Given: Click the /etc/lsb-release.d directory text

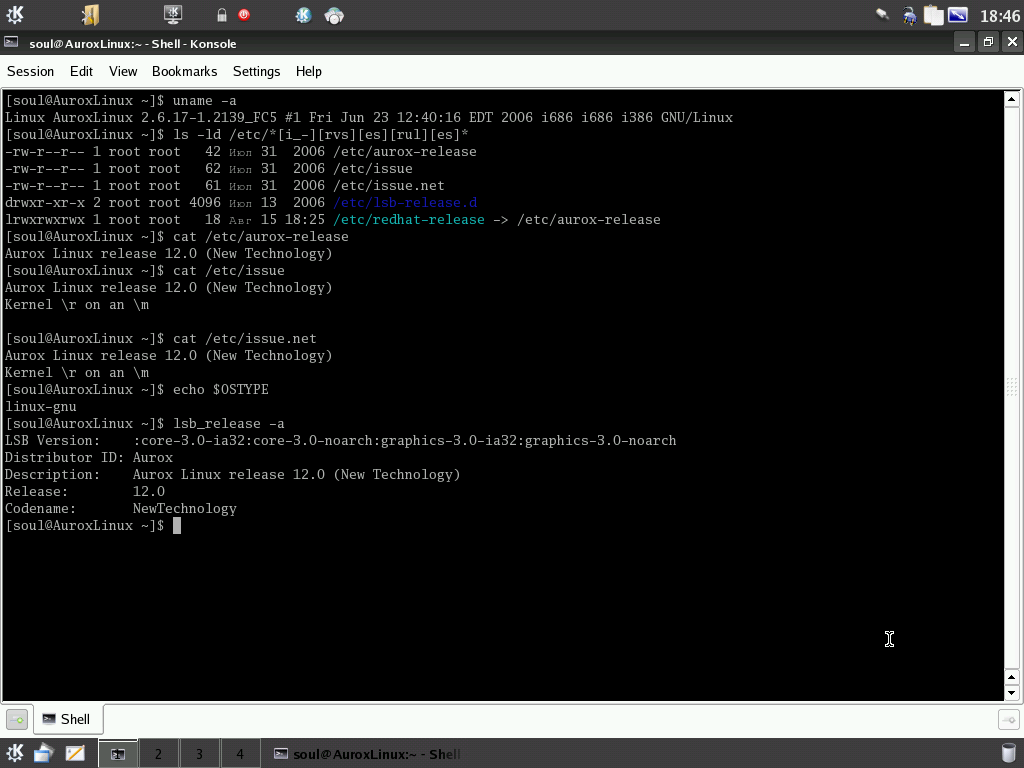Looking at the screenshot, I should pos(405,202).
